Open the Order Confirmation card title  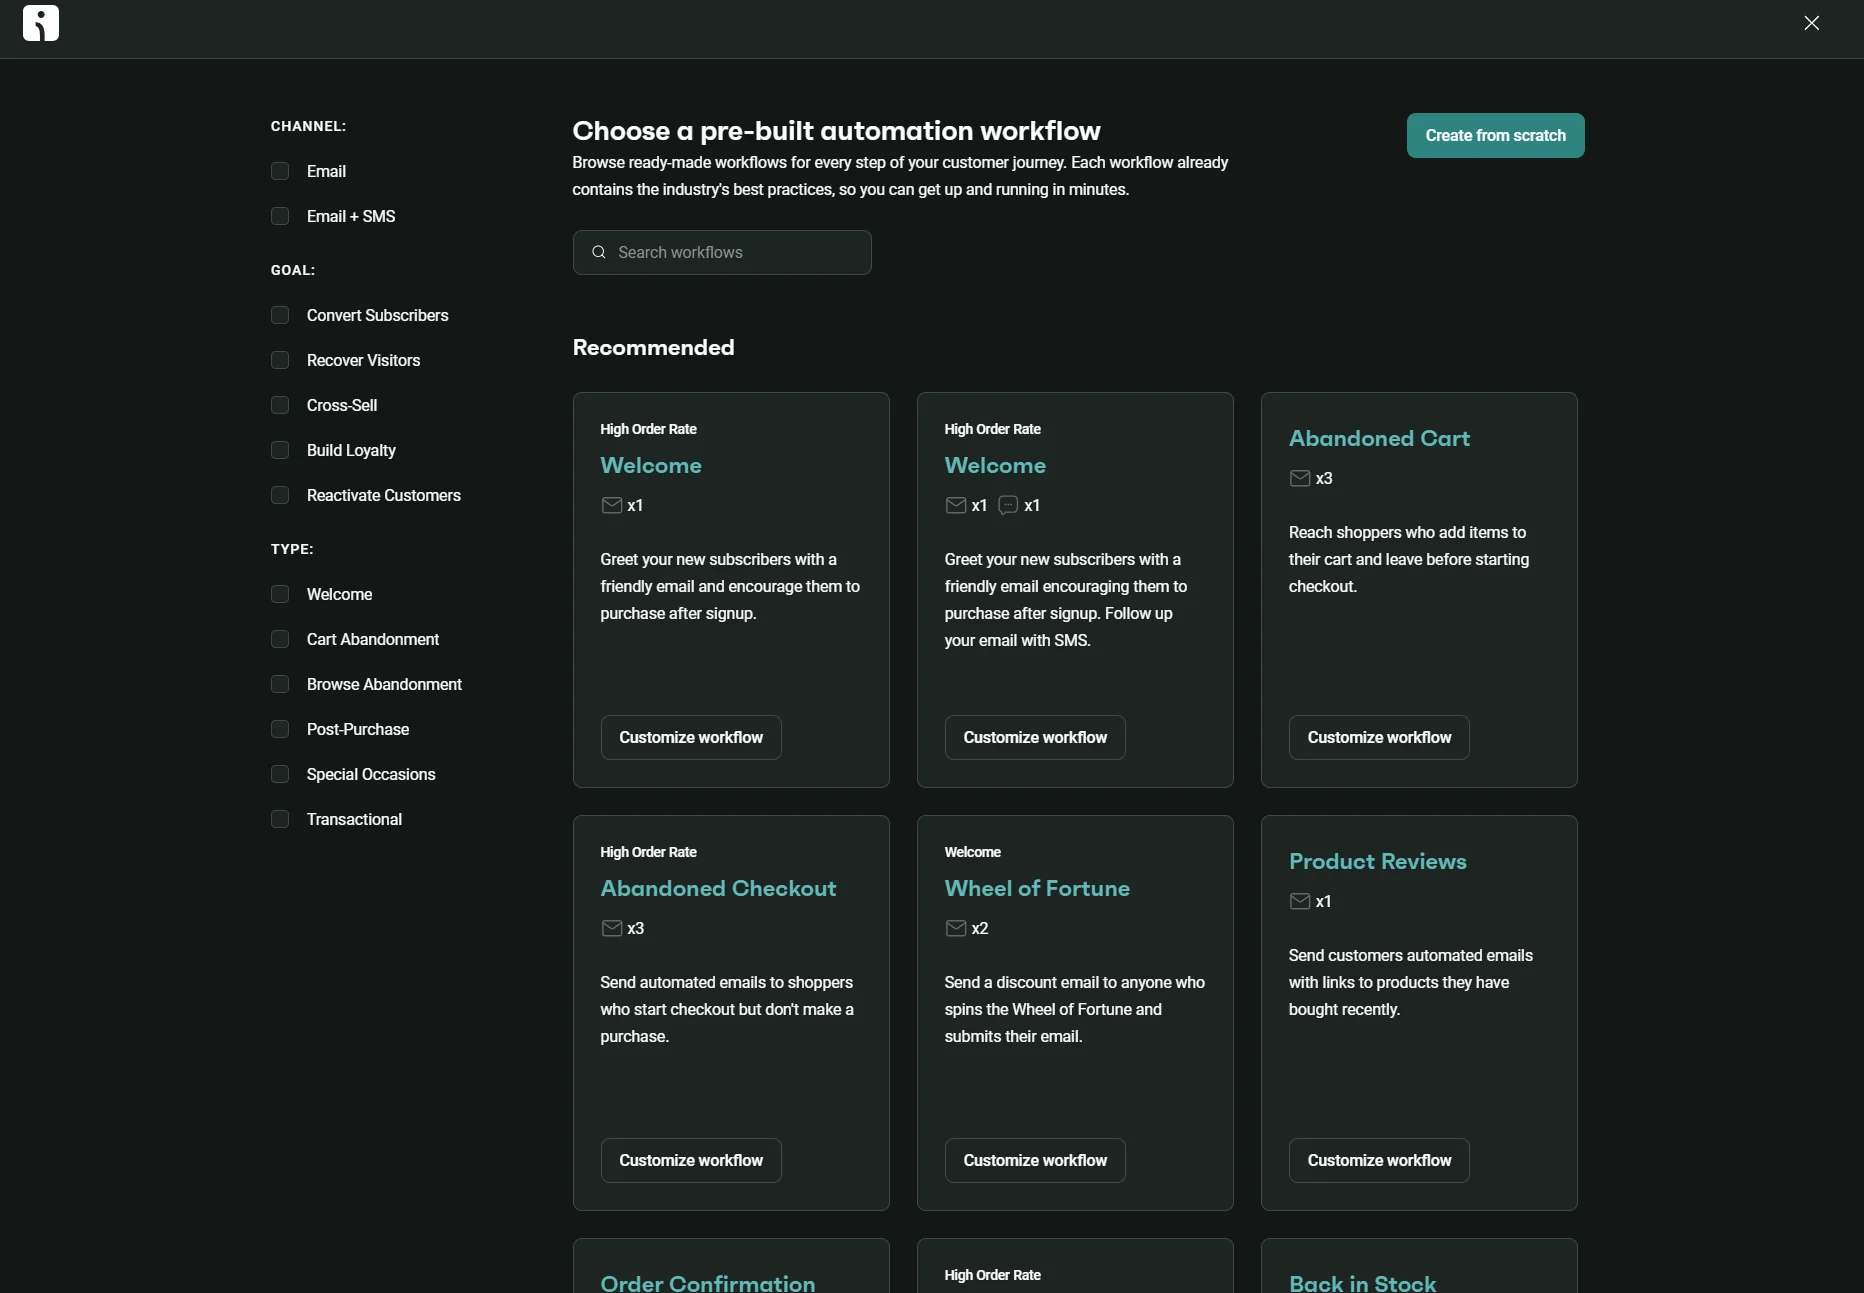pos(708,1283)
